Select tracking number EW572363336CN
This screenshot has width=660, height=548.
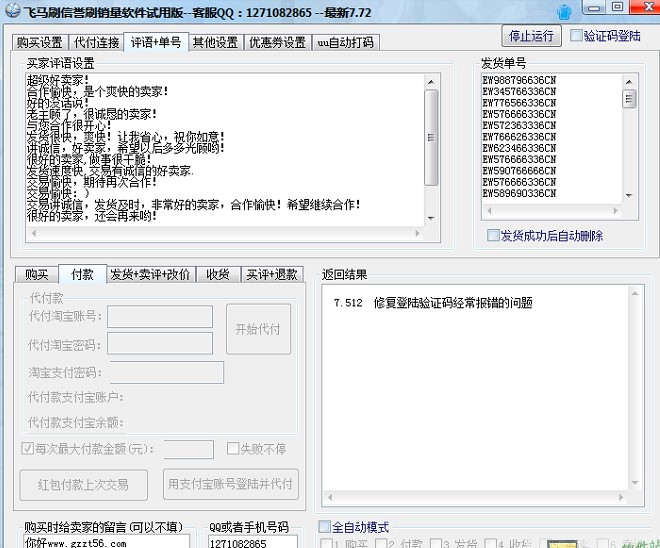coord(519,125)
